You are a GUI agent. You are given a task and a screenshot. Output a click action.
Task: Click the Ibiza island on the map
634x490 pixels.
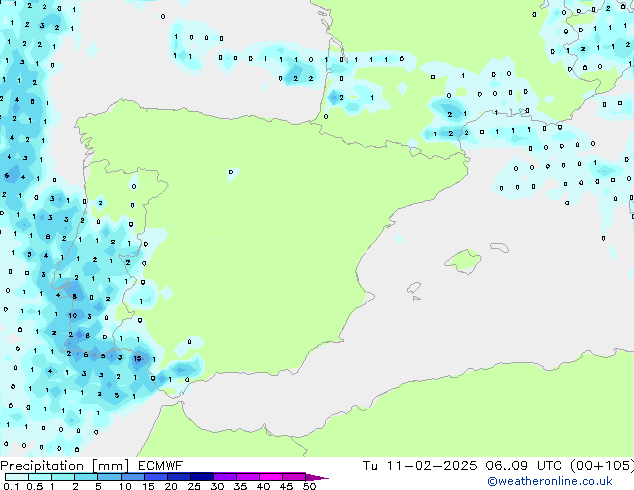pos(412,289)
